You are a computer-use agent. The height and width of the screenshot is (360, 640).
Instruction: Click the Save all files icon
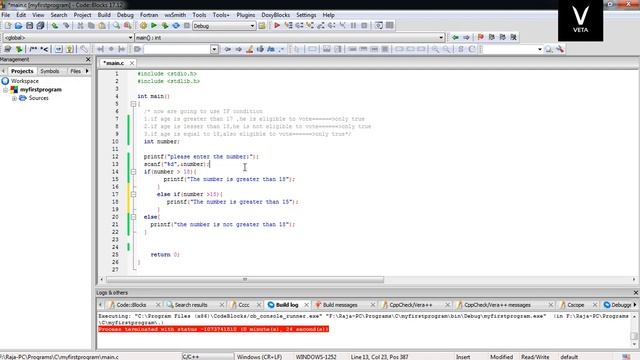(40, 26)
